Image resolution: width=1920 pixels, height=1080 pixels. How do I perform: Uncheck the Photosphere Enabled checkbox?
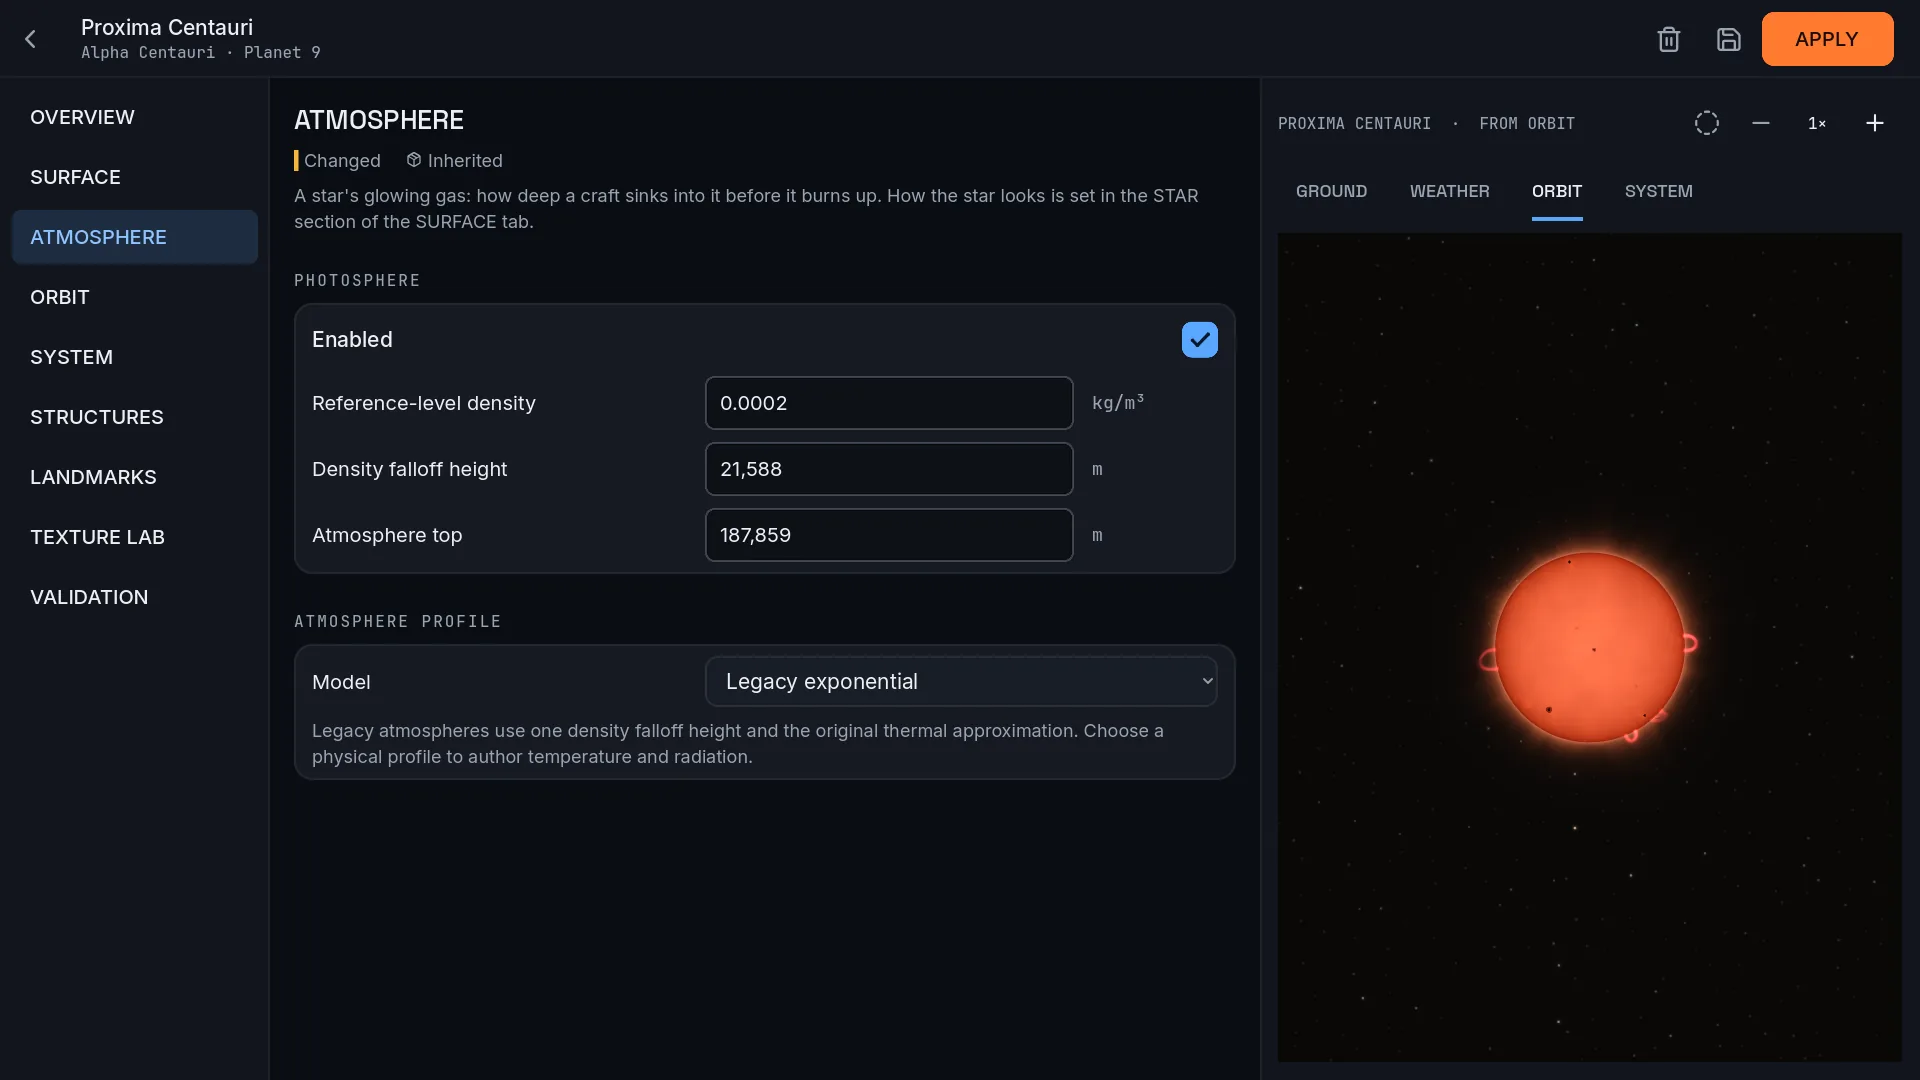click(1199, 340)
